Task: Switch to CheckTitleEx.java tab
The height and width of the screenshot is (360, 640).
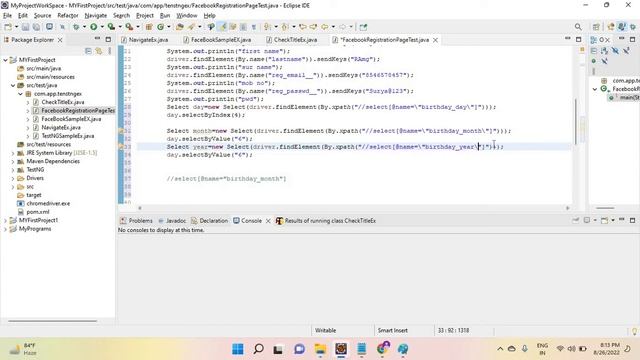Action: point(295,40)
